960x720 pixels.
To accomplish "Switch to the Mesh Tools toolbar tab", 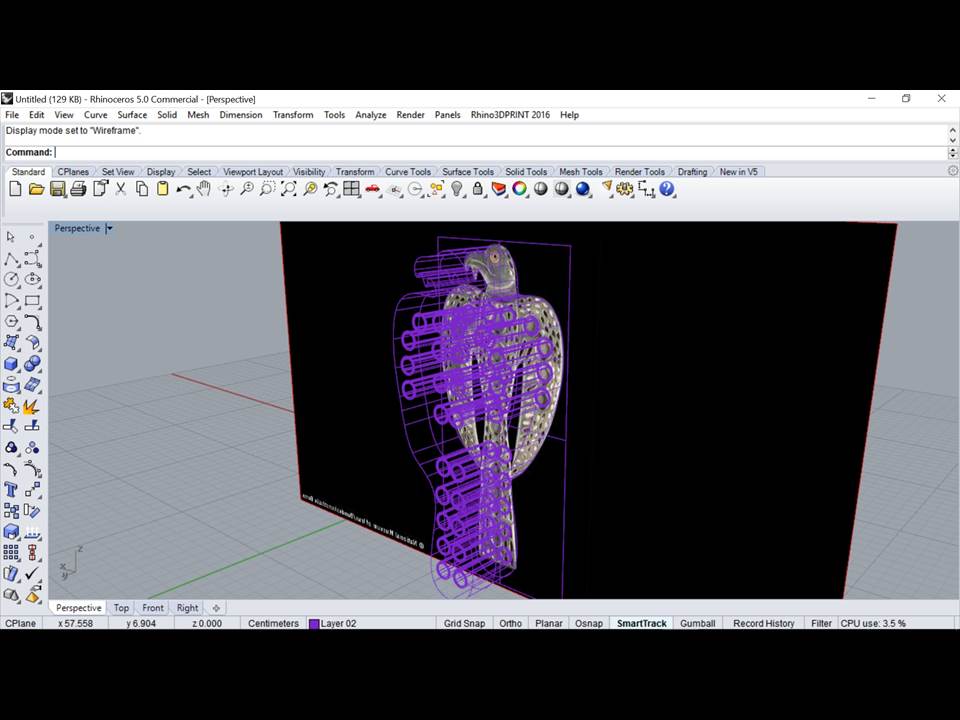I will pyautogui.click(x=580, y=172).
